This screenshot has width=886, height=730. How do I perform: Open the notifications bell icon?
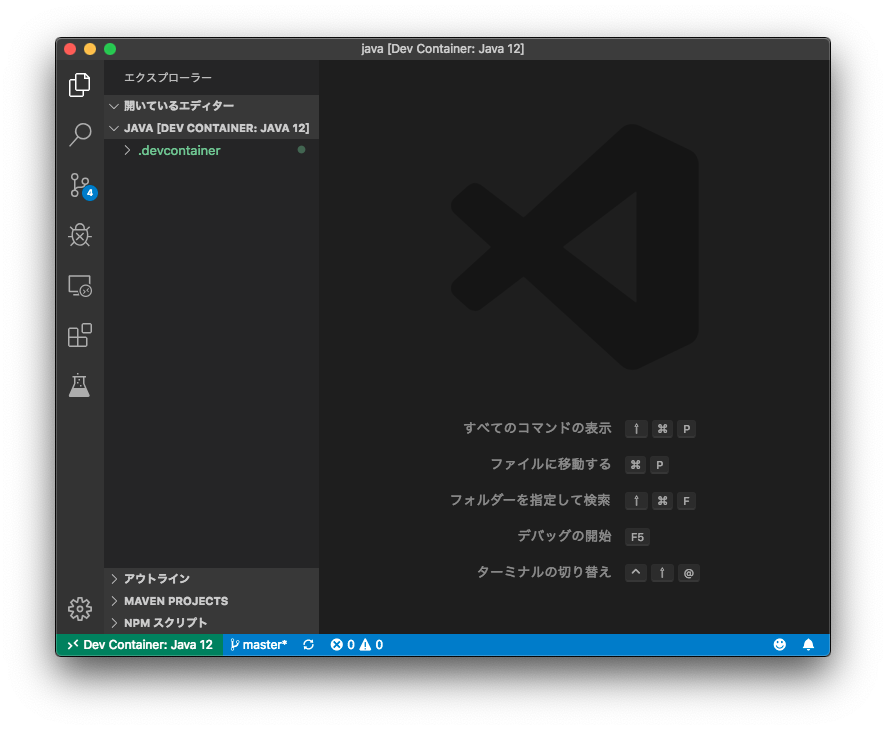[x=809, y=645]
